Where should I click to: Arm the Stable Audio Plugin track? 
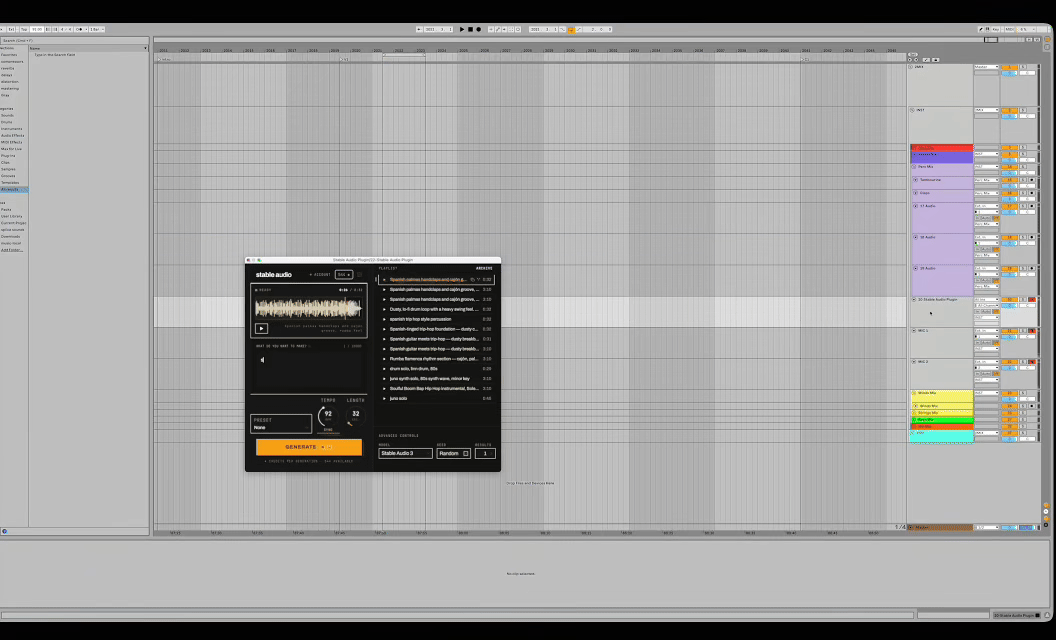pos(1032,299)
